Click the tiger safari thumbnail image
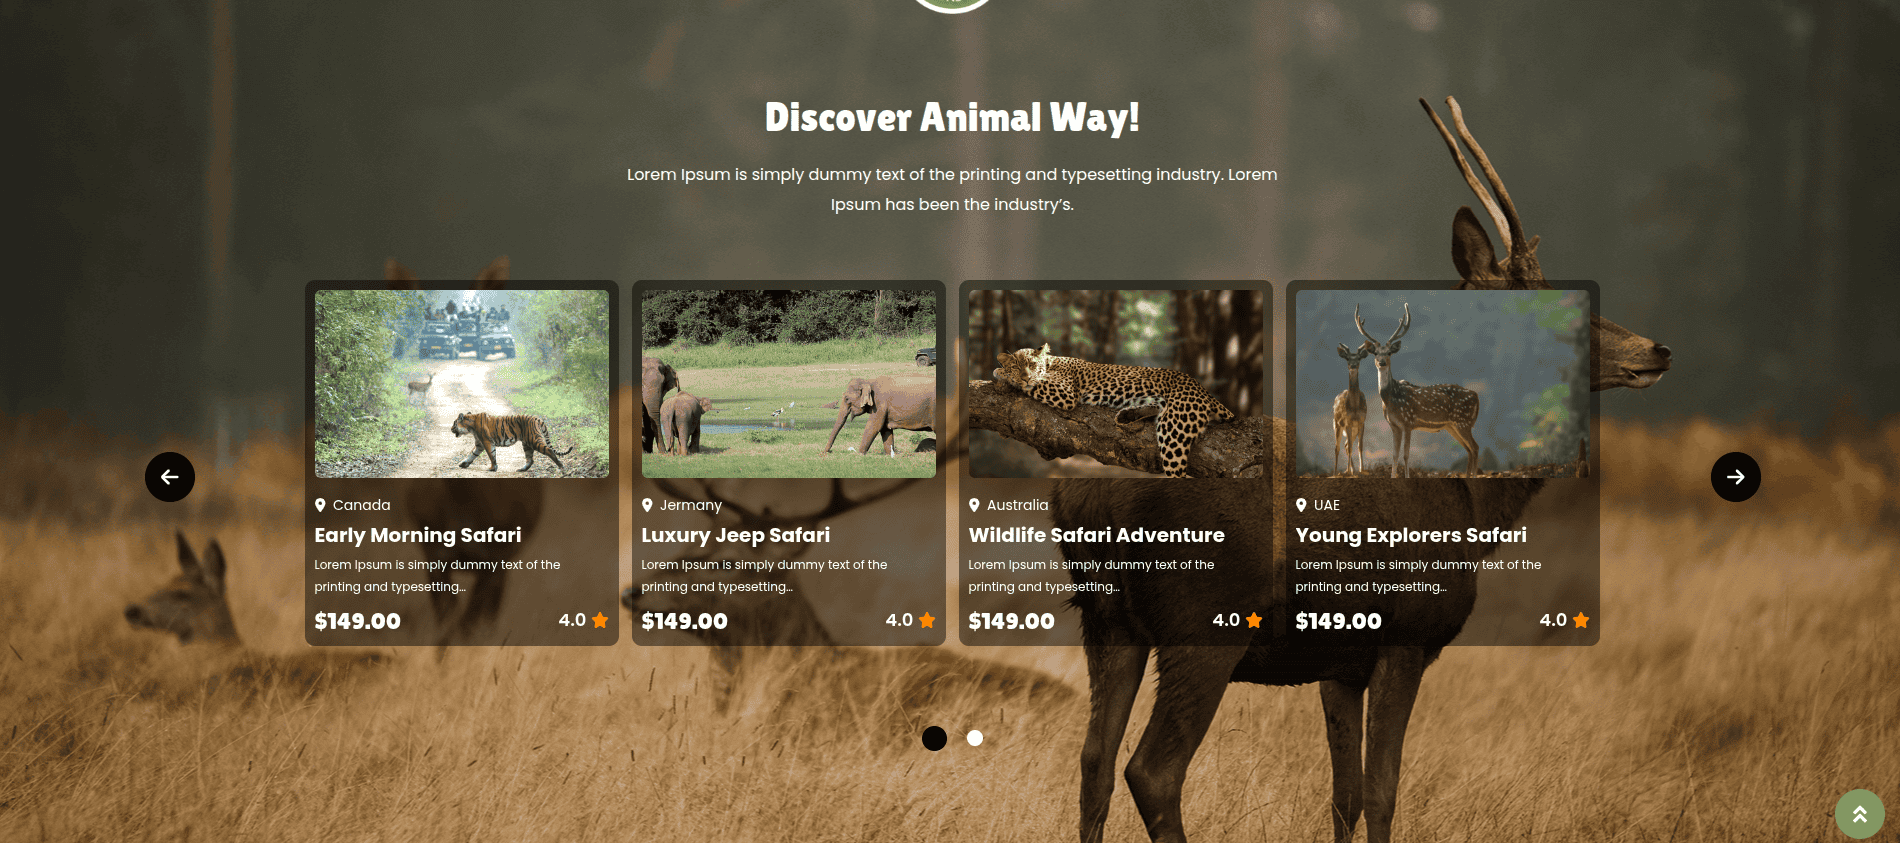Viewport: 1900px width, 843px height. coord(462,384)
